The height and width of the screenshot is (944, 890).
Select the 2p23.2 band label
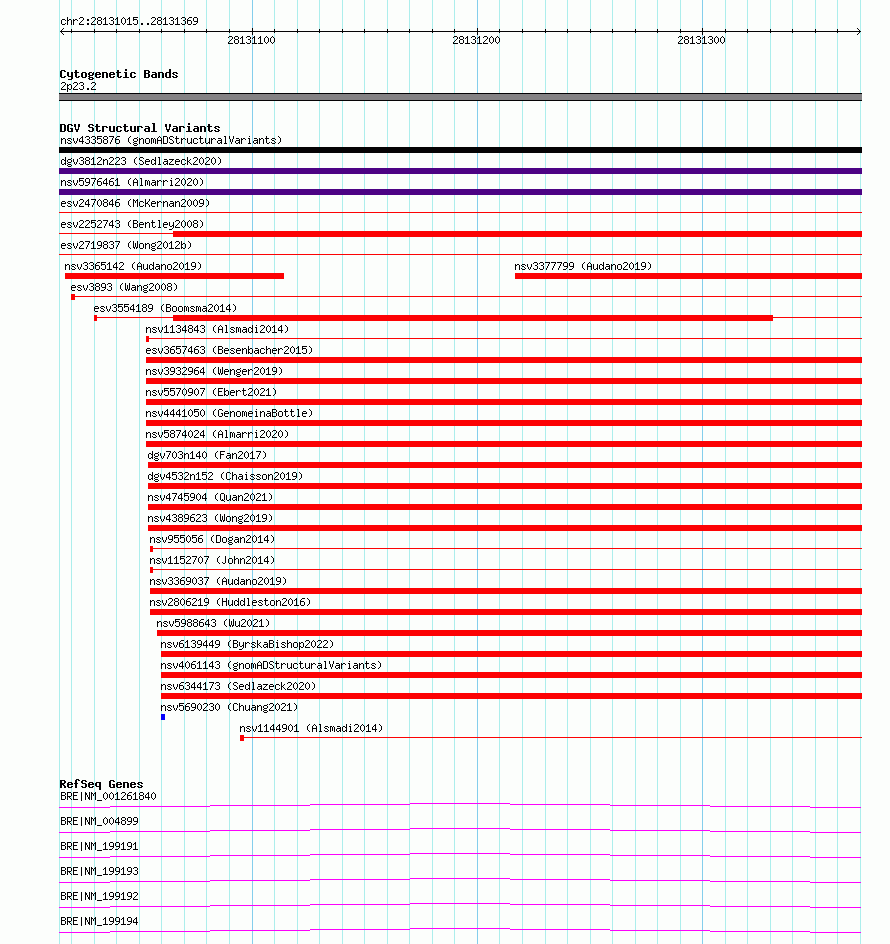(x=78, y=87)
